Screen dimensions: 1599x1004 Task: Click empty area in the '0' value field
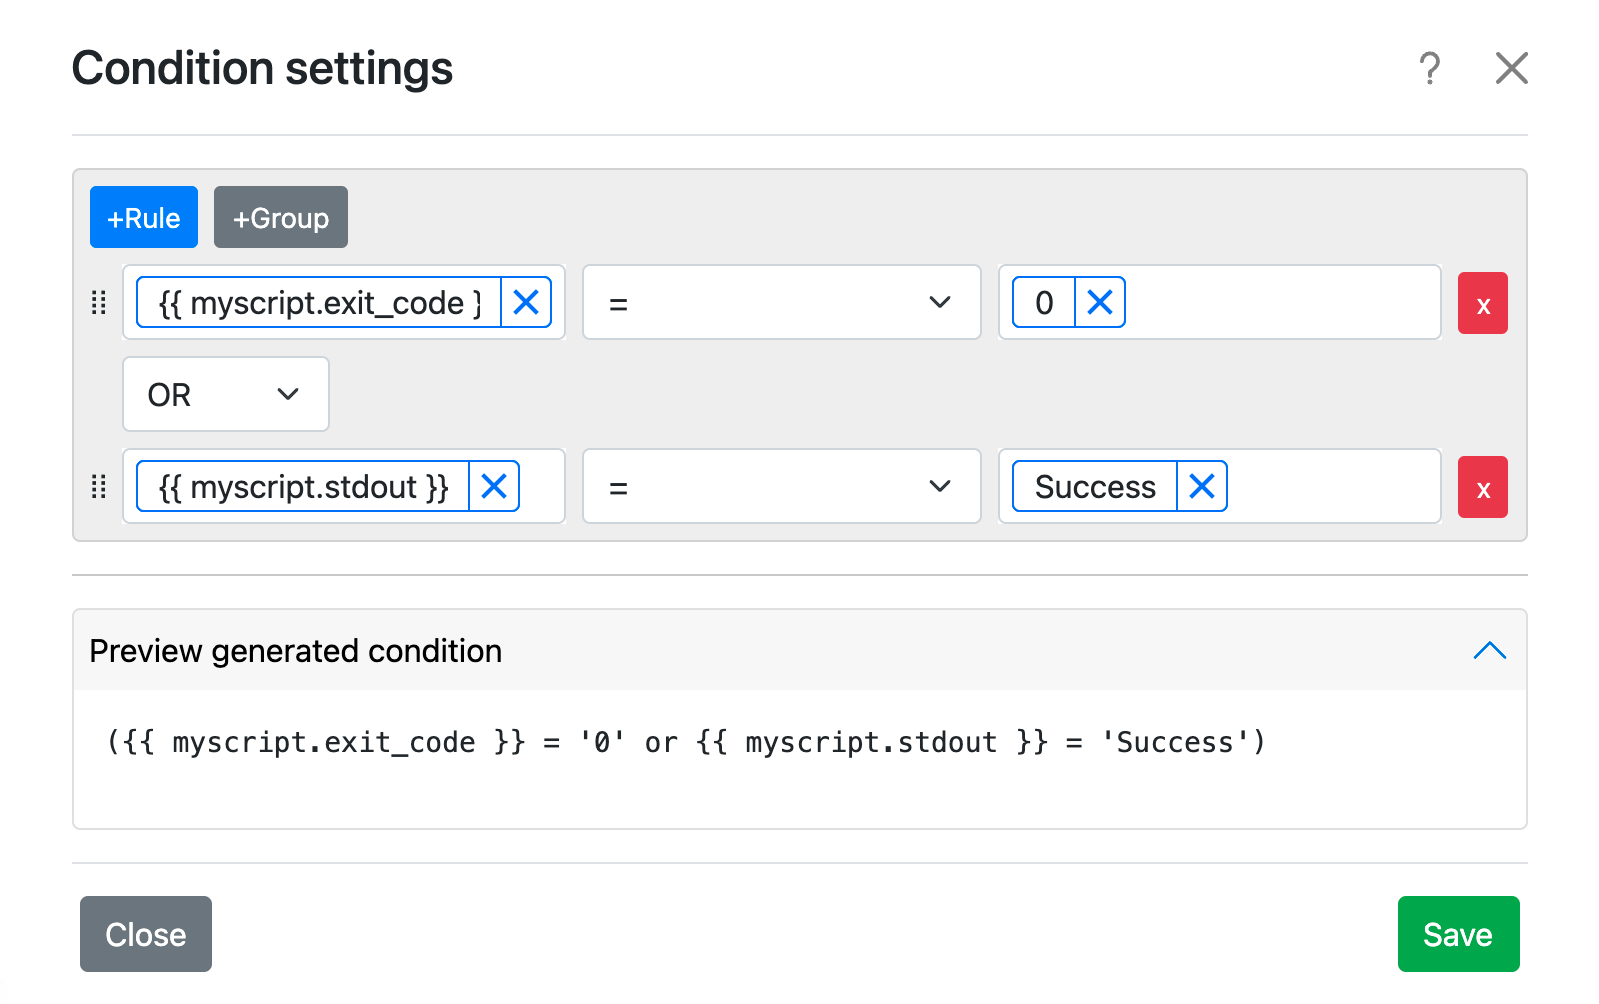click(x=1280, y=302)
